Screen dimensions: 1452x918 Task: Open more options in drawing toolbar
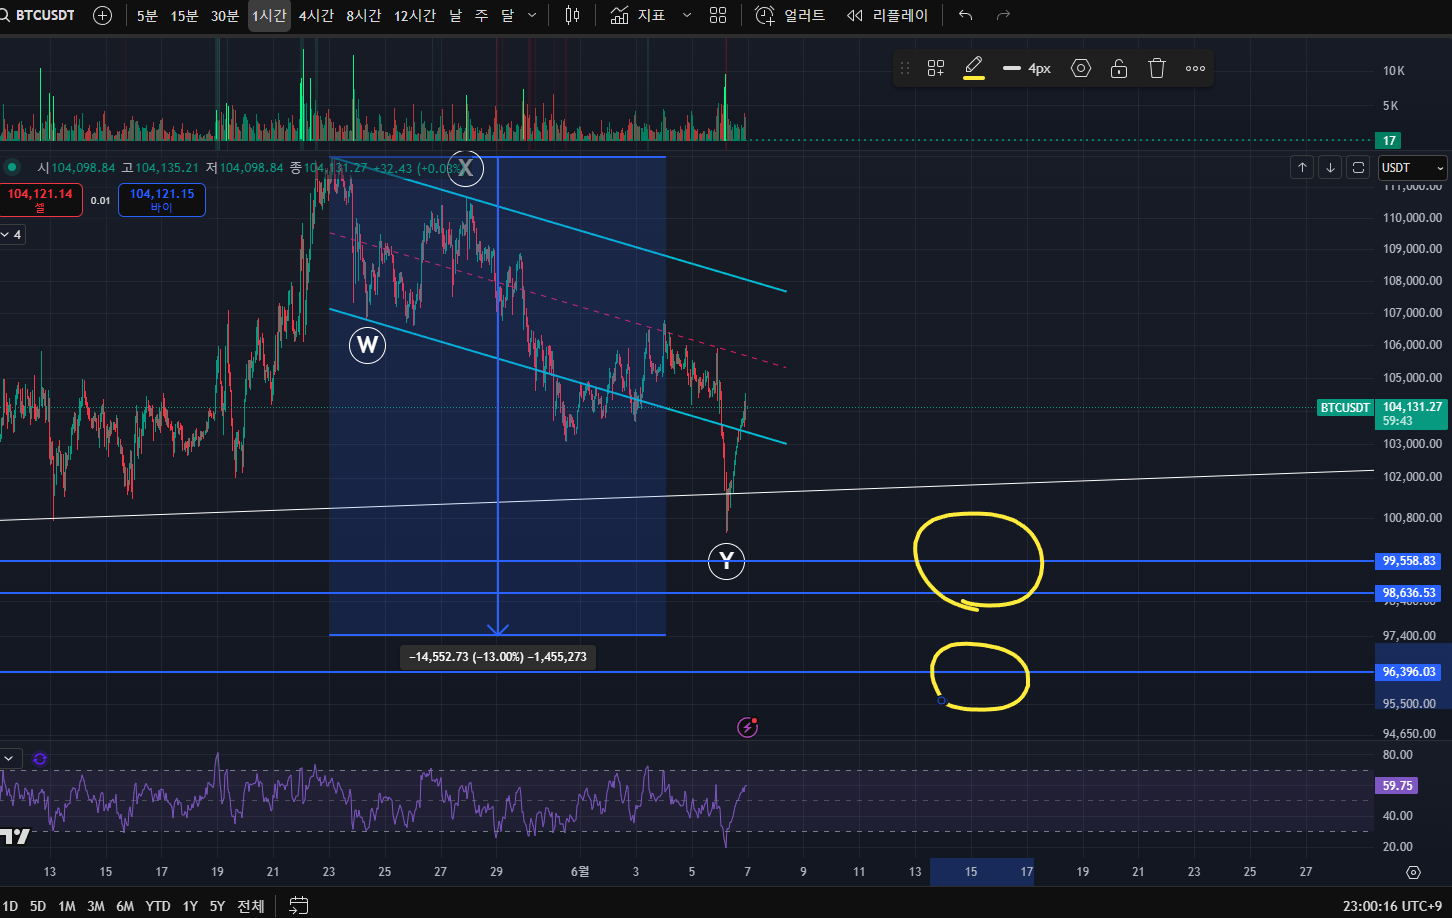[1195, 68]
